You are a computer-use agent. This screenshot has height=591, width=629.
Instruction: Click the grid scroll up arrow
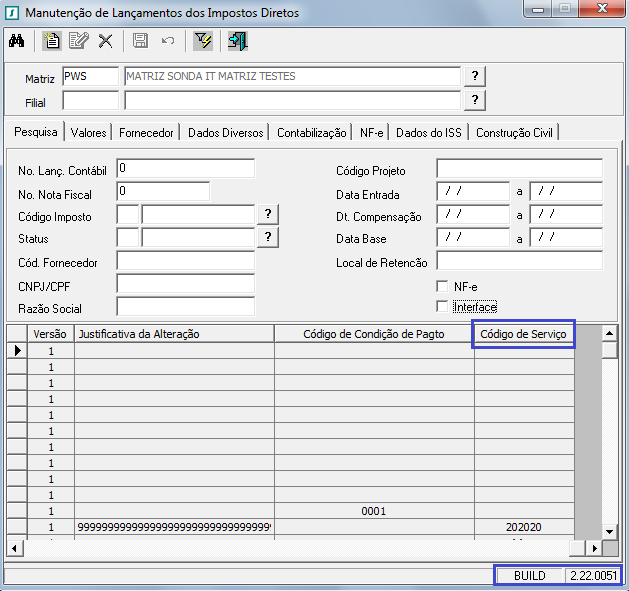[x=609, y=333]
